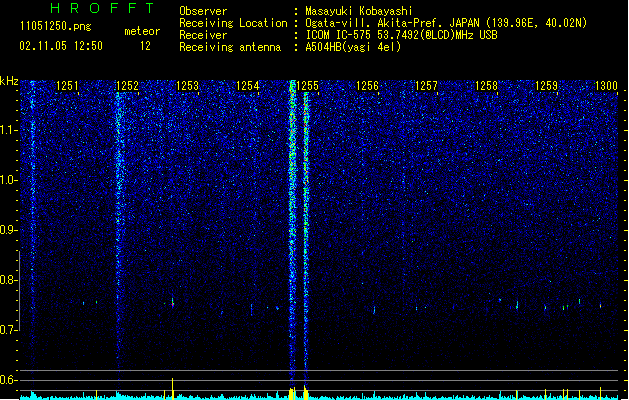The height and width of the screenshot is (400, 629).
Task: Click the 'Observer' field label
Action: click(x=203, y=11)
